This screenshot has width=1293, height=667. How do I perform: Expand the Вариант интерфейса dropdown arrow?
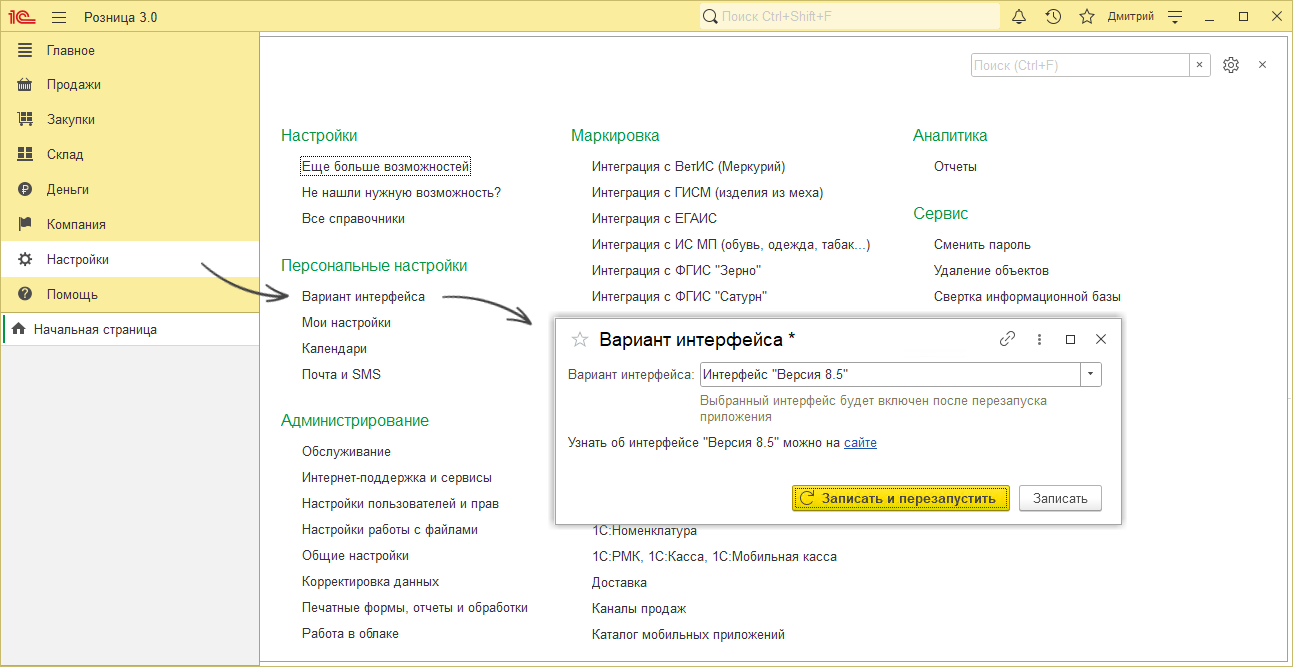(x=1090, y=375)
